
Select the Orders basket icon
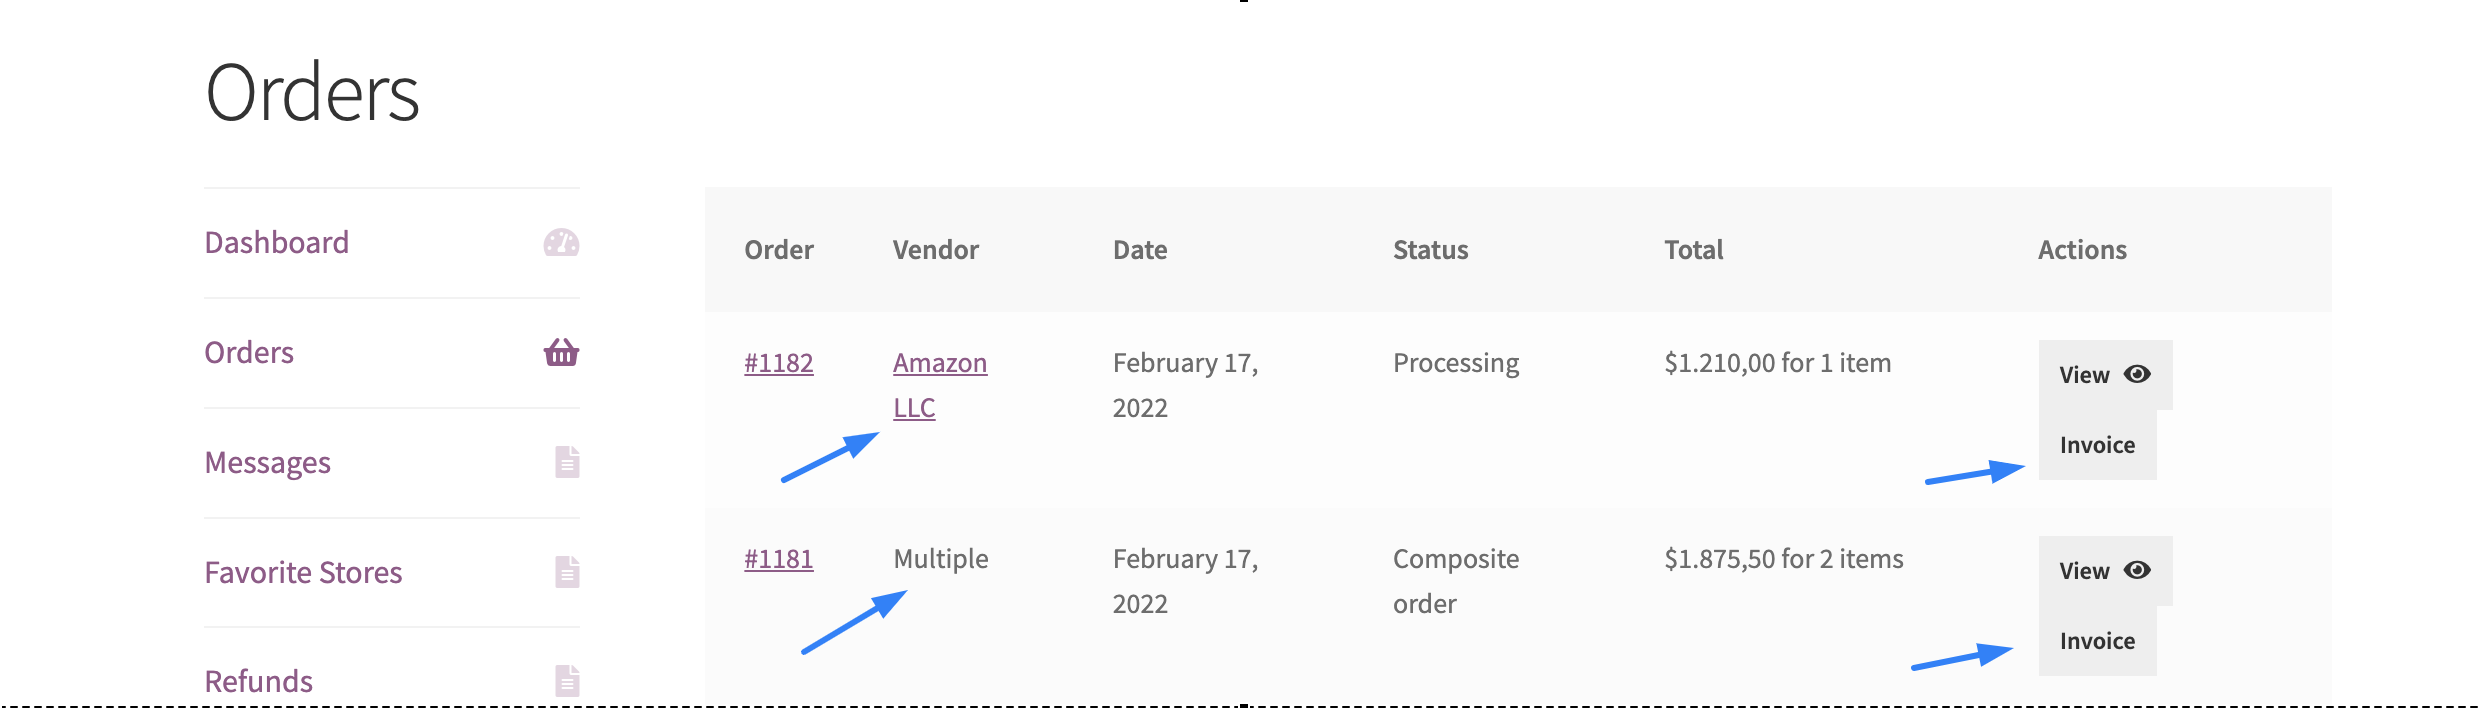[x=563, y=352]
